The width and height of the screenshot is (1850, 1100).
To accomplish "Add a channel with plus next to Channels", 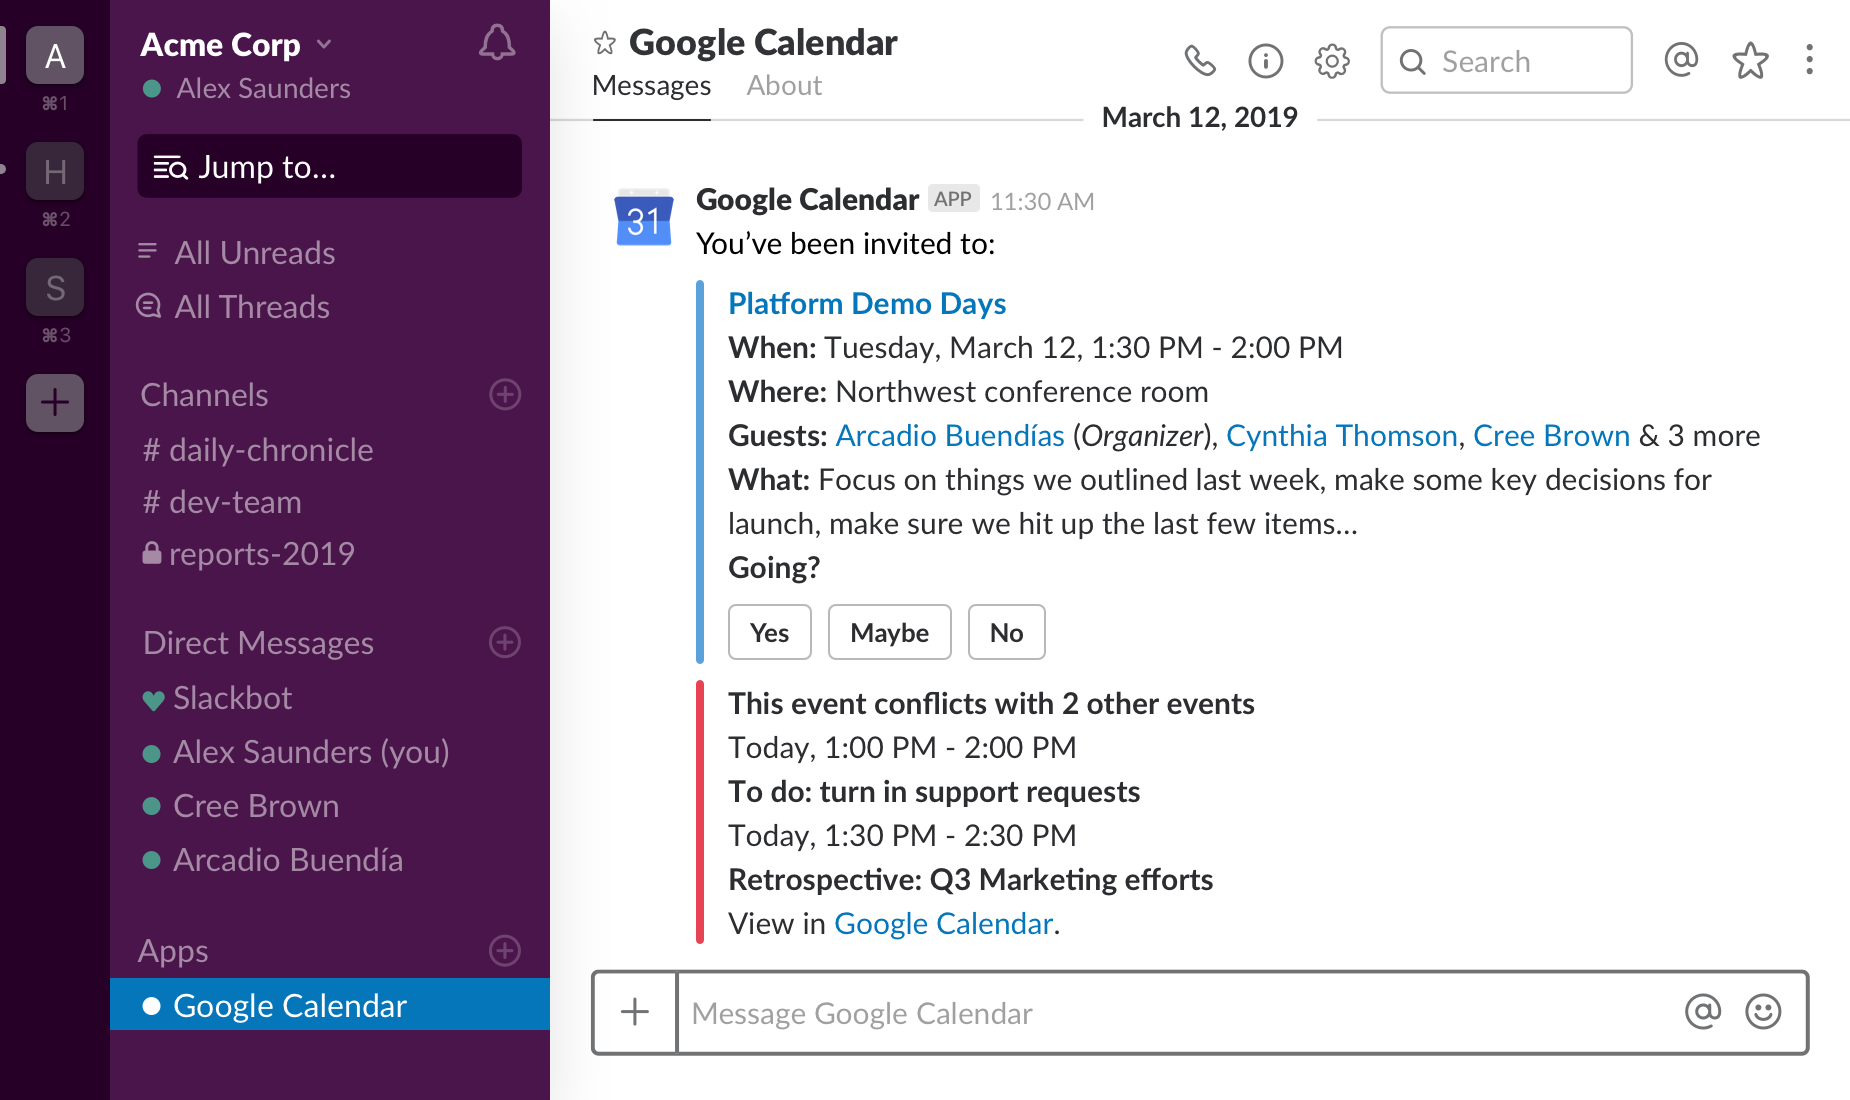I will [x=505, y=394].
